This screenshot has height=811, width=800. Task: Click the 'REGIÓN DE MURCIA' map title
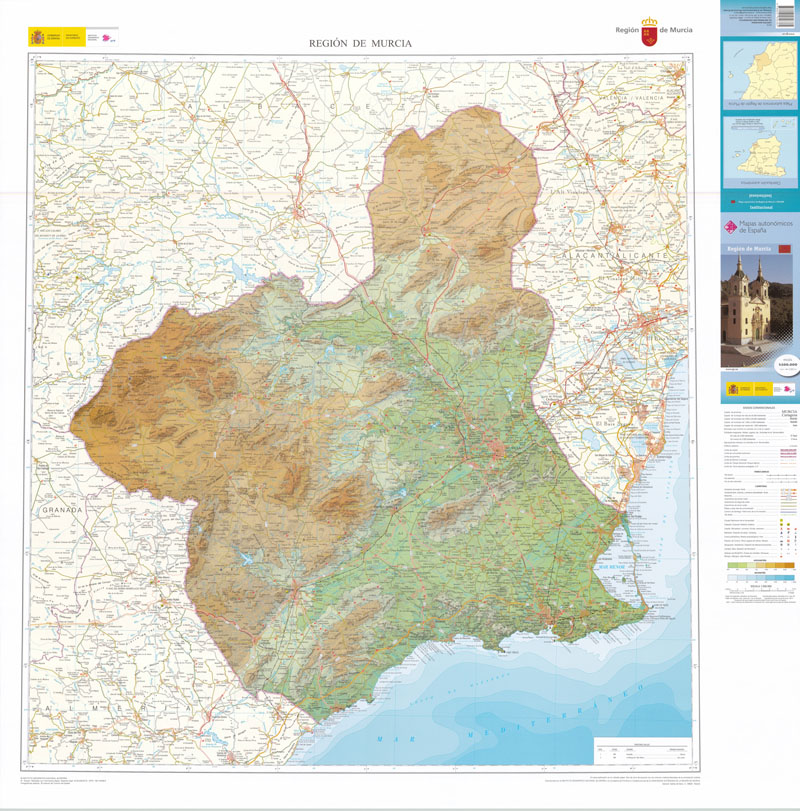(x=360, y=43)
